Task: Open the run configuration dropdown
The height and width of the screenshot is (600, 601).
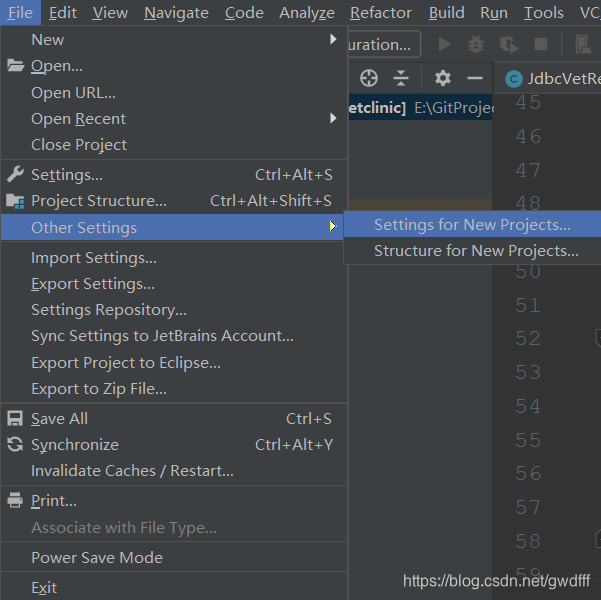Action: pos(384,44)
